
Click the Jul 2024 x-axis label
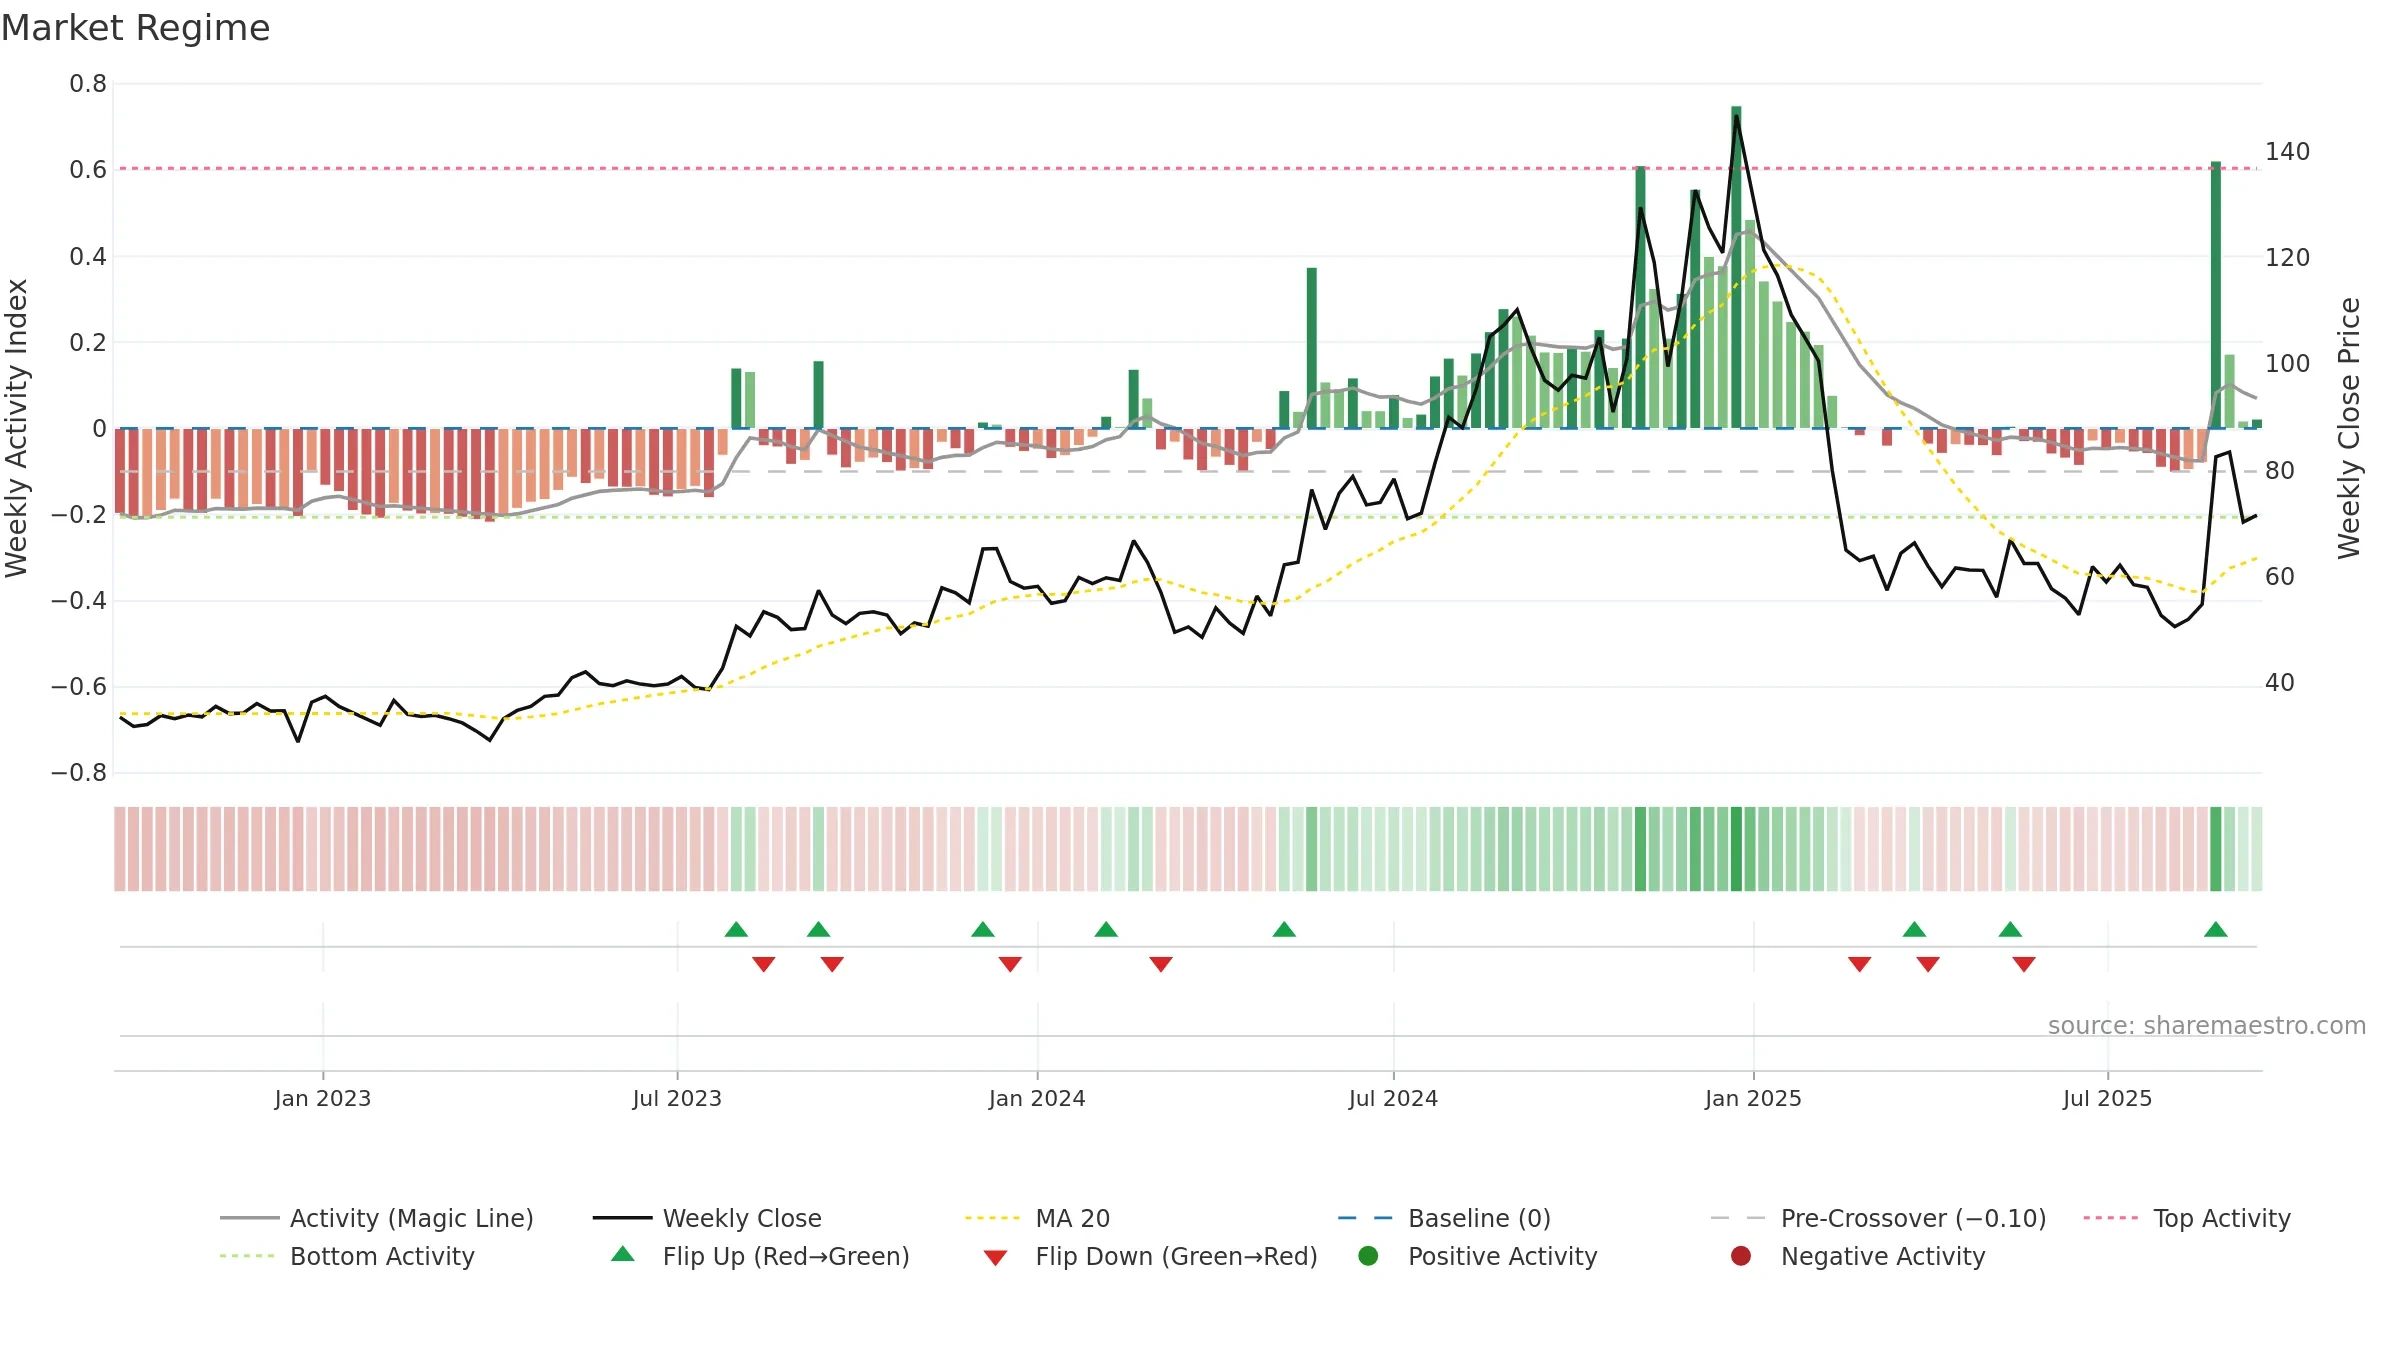click(1393, 1098)
